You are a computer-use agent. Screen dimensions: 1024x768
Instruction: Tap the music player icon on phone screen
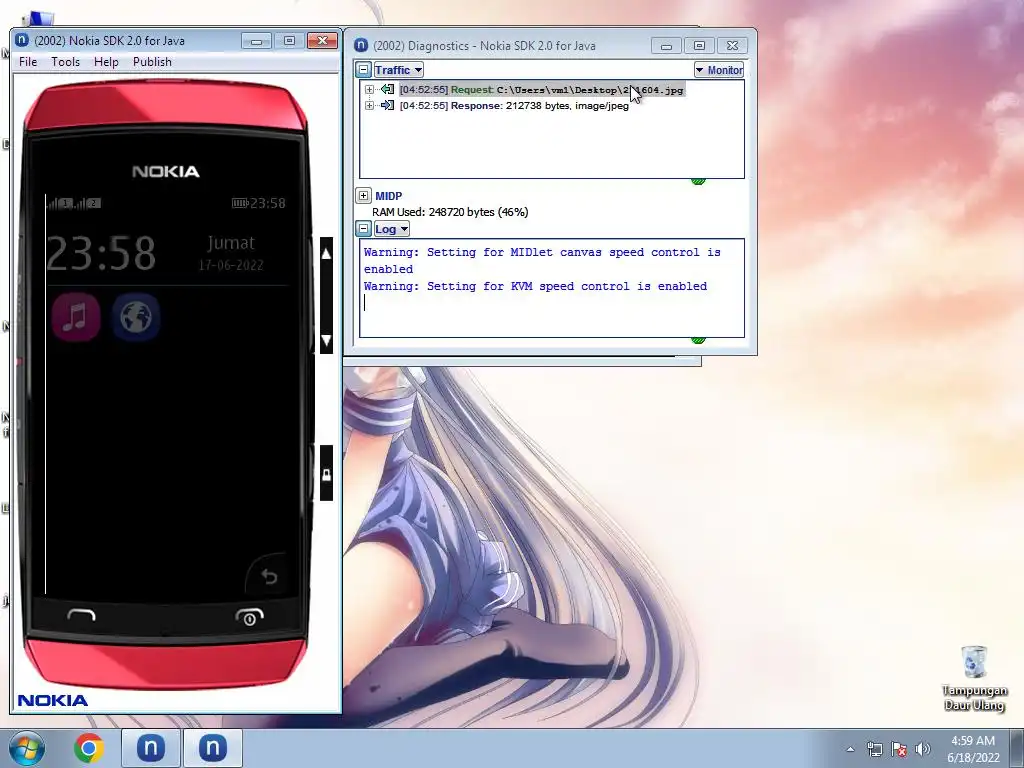[x=76, y=317]
